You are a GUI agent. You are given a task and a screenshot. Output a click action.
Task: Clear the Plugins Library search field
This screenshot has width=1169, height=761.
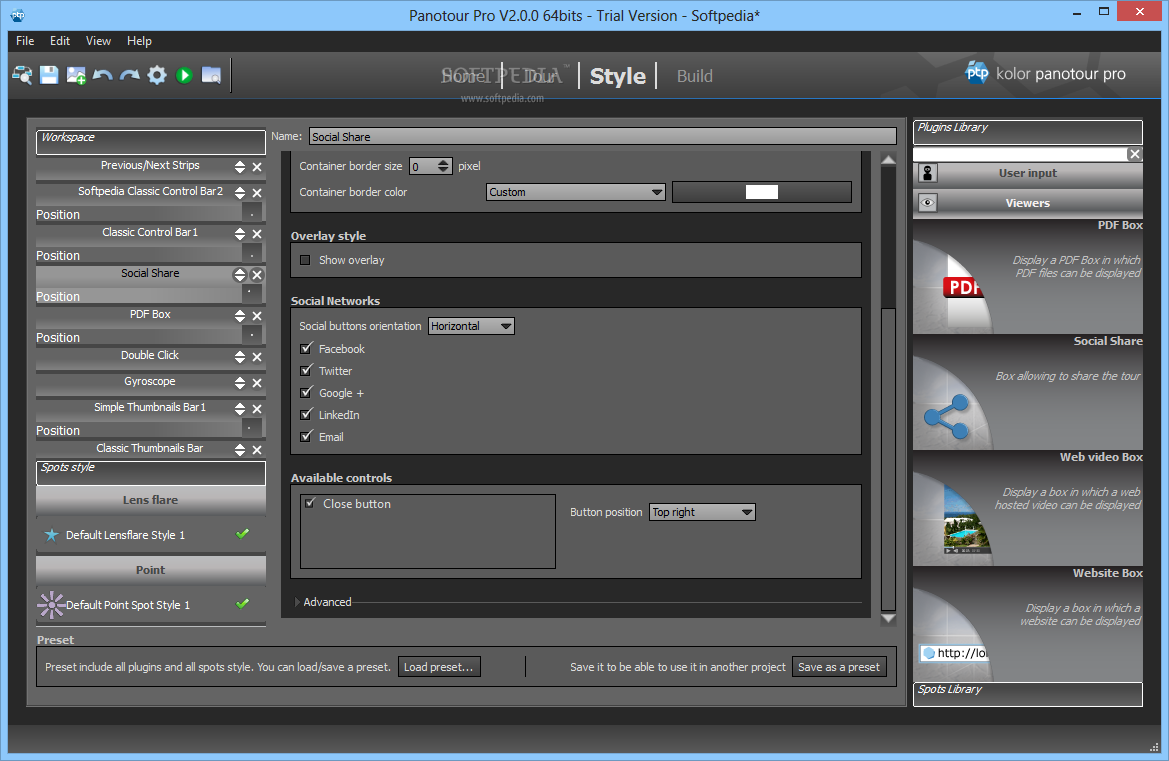pos(1135,154)
